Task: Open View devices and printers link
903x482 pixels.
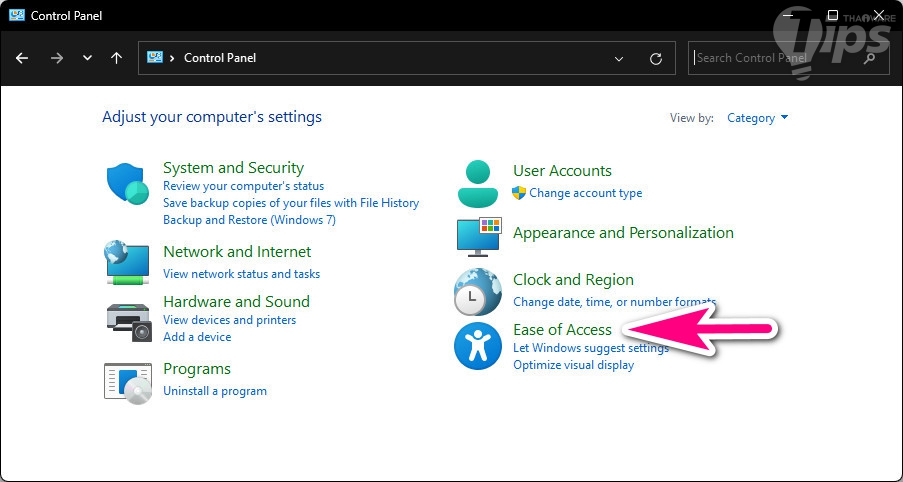Action: click(x=229, y=320)
